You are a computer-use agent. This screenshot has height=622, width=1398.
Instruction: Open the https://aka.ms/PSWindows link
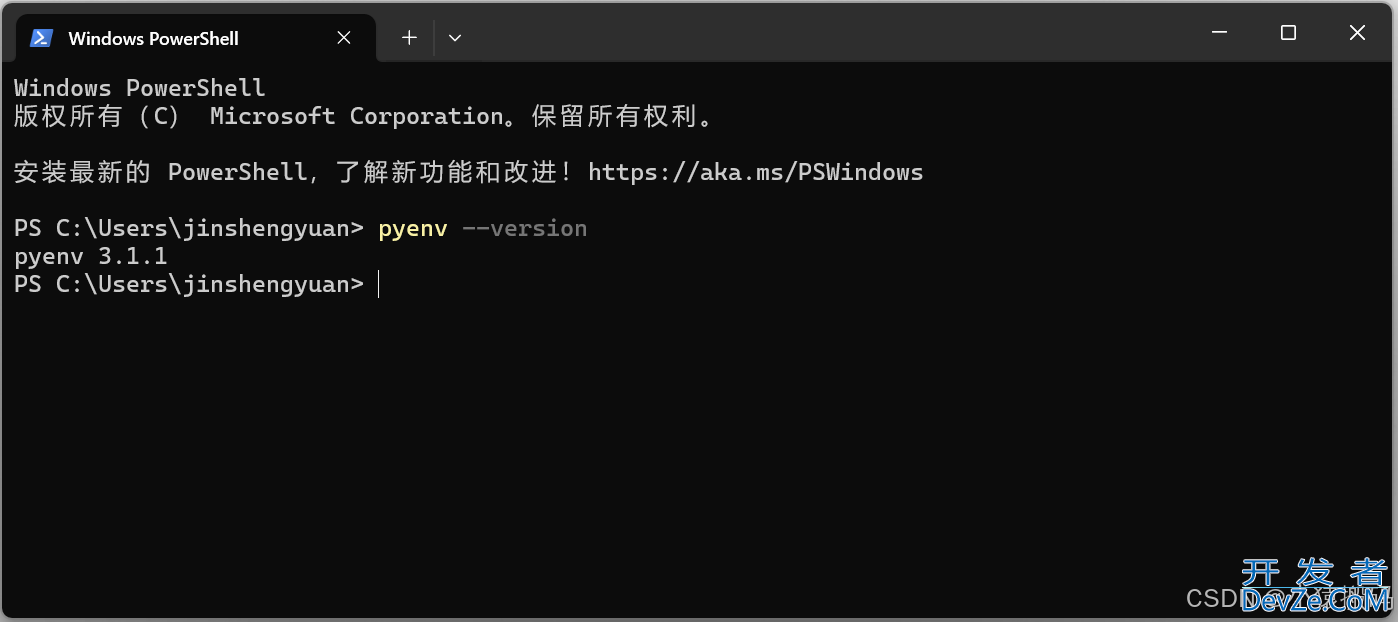click(x=755, y=172)
